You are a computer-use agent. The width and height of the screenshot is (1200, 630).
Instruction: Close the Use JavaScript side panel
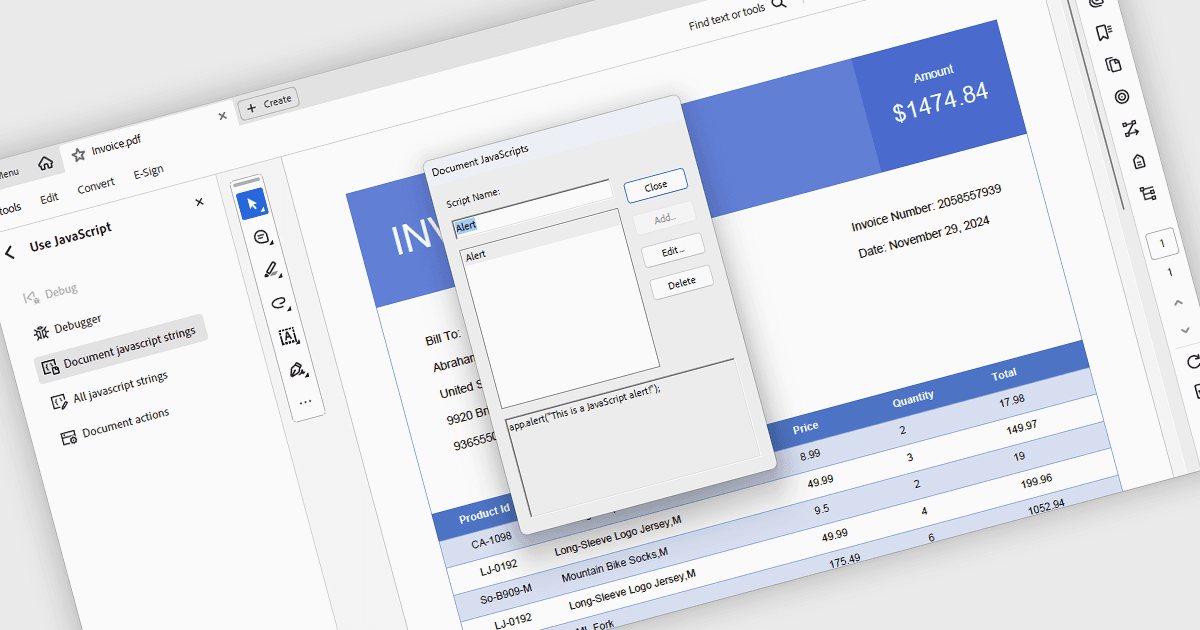(199, 202)
